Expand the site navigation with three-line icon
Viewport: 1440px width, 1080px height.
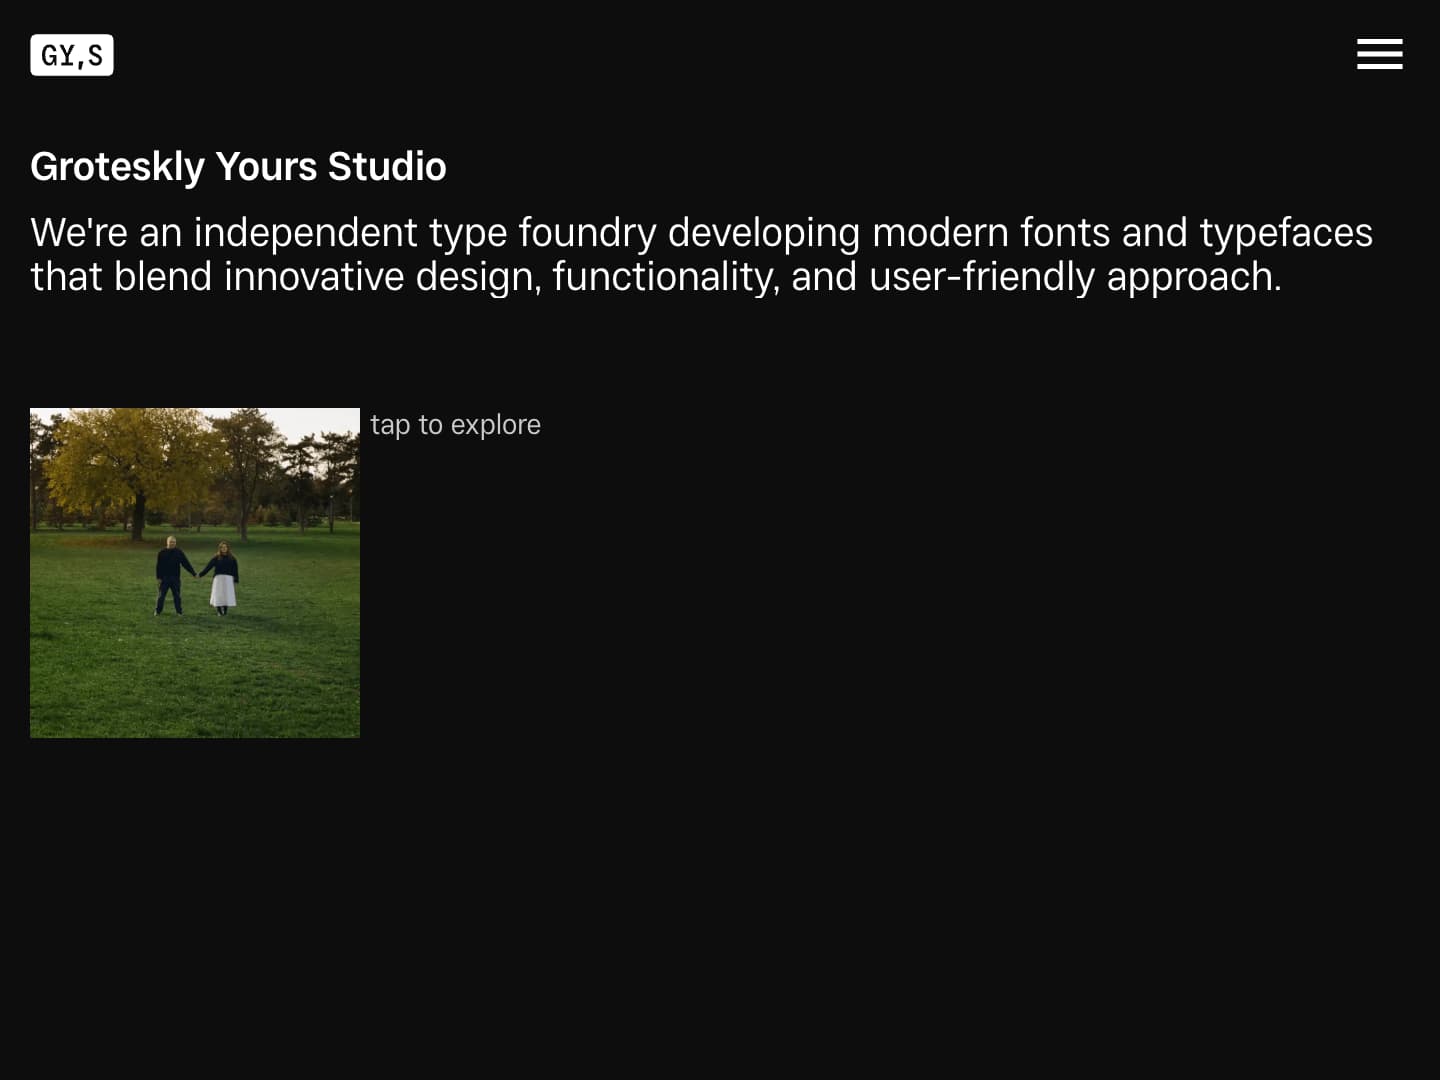click(x=1379, y=54)
